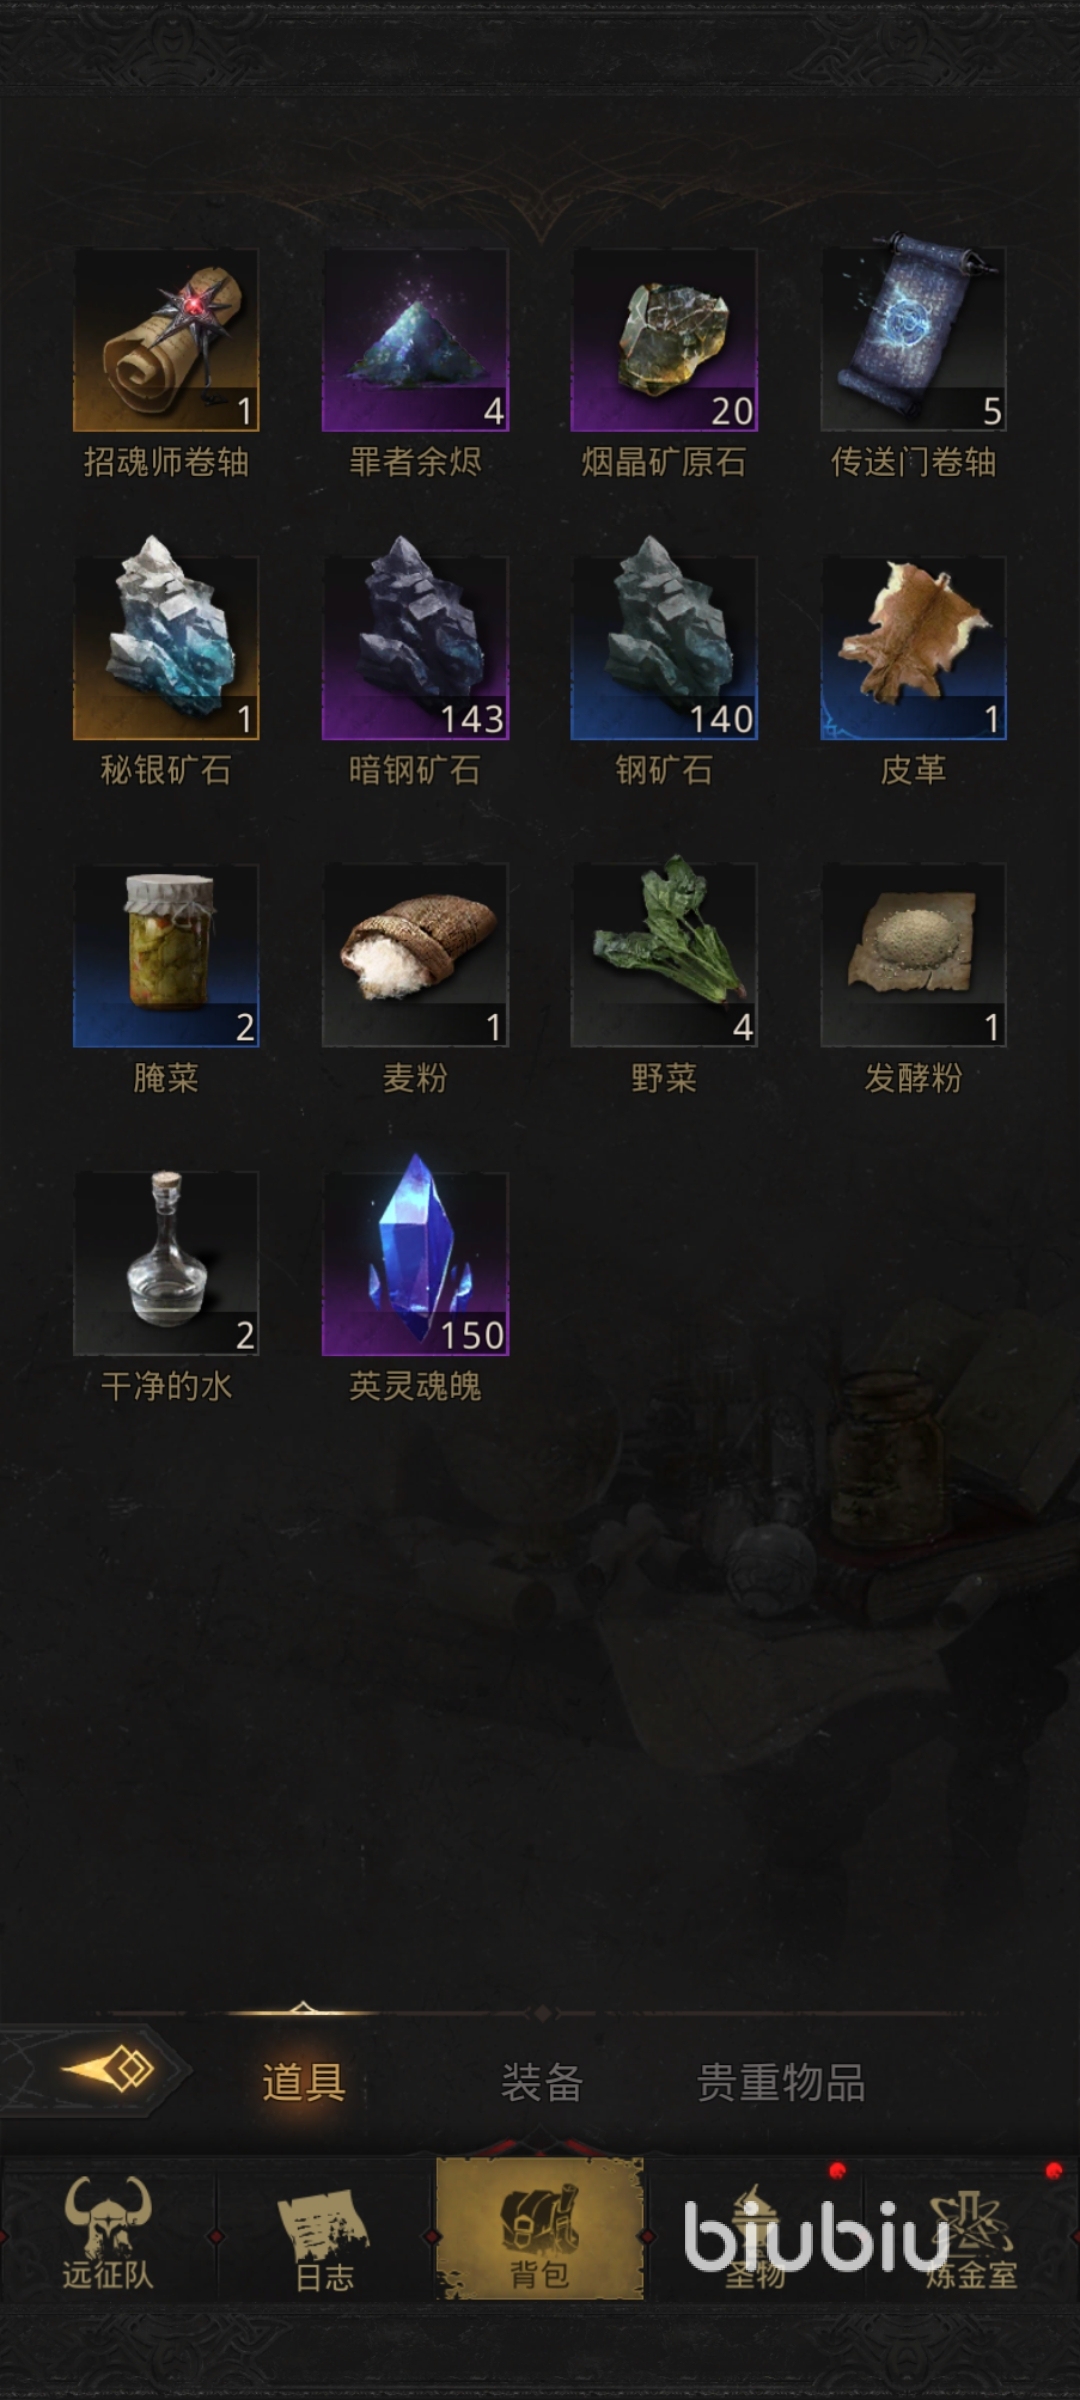Viewport: 1080px width, 2400px height.
Task: Select the 暗钢矿石 stack of 143
Action: 415,648
